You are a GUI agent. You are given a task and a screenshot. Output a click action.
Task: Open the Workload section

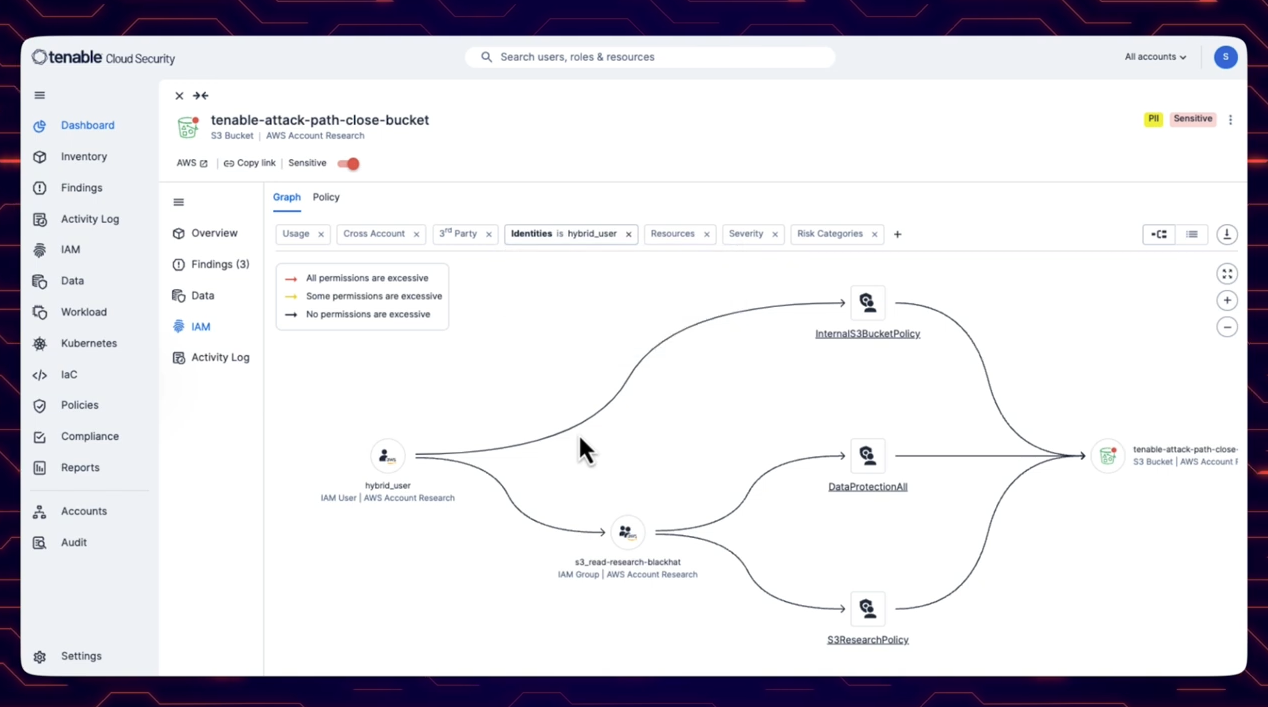70,312
